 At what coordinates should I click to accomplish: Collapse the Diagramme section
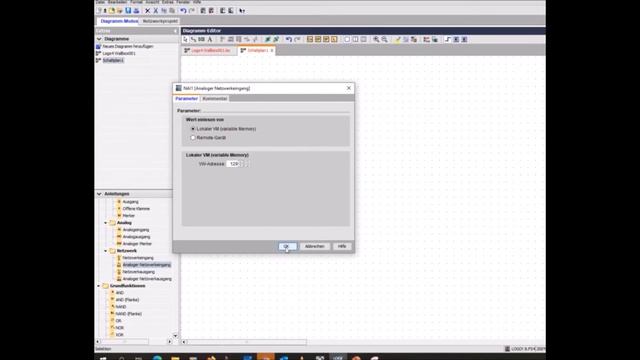(99, 39)
